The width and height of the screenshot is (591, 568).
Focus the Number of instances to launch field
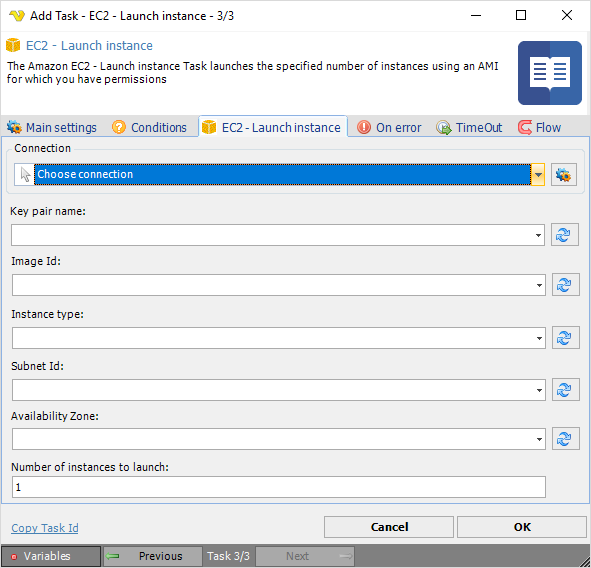[x=279, y=487]
